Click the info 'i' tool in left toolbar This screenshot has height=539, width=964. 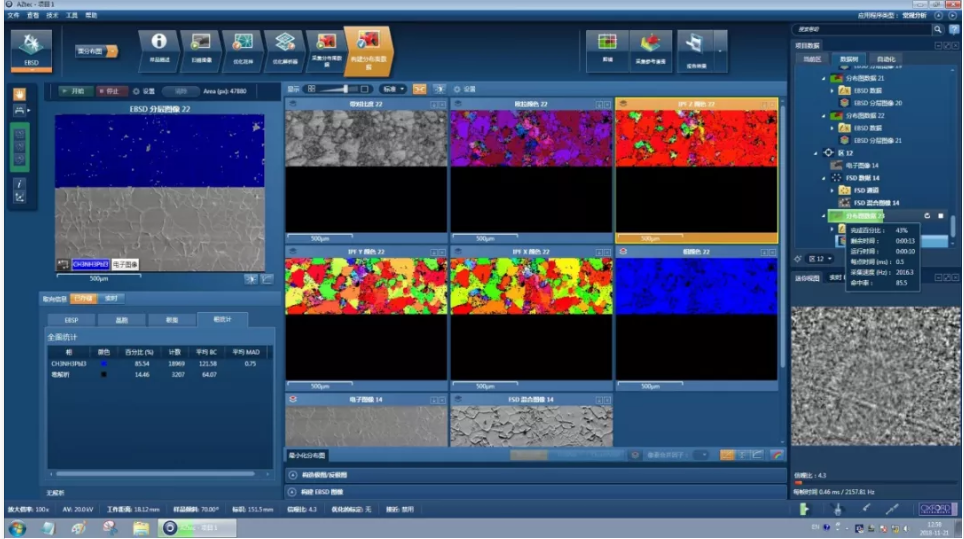20,184
